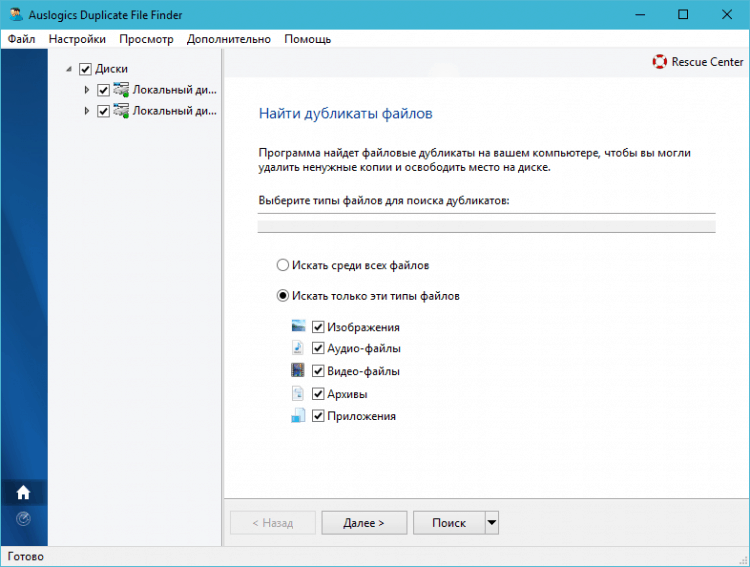This screenshot has height=567, width=750.
Task: Uncheck the Аудио-файлы checkbox
Action: pos(318,348)
